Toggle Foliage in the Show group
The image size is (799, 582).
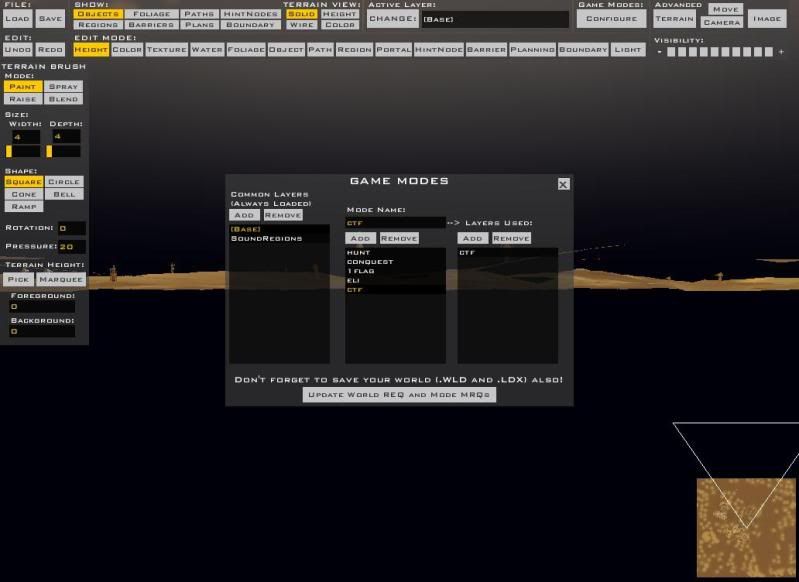click(151, 14)
